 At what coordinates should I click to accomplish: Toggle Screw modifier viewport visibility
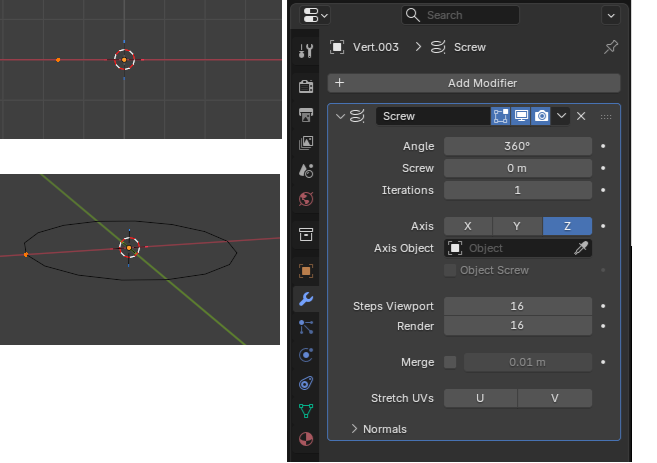click(521, 116)
